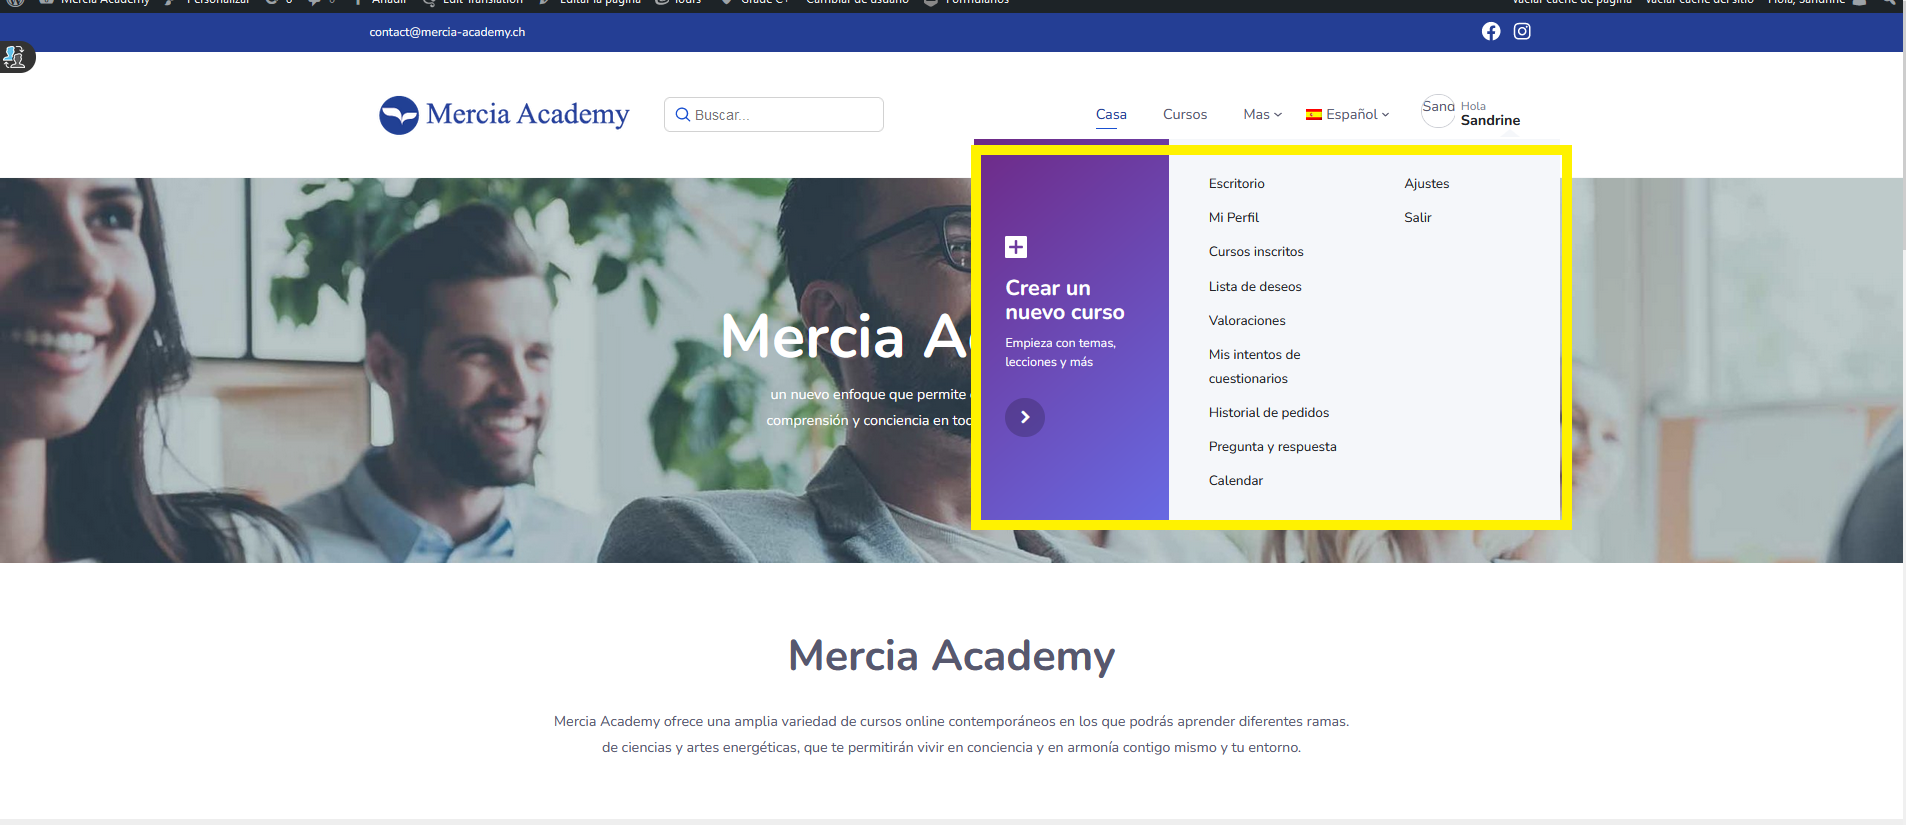
Task: Open Lista de deseos
Action: pyautogui.click(x=1255, y=286)
